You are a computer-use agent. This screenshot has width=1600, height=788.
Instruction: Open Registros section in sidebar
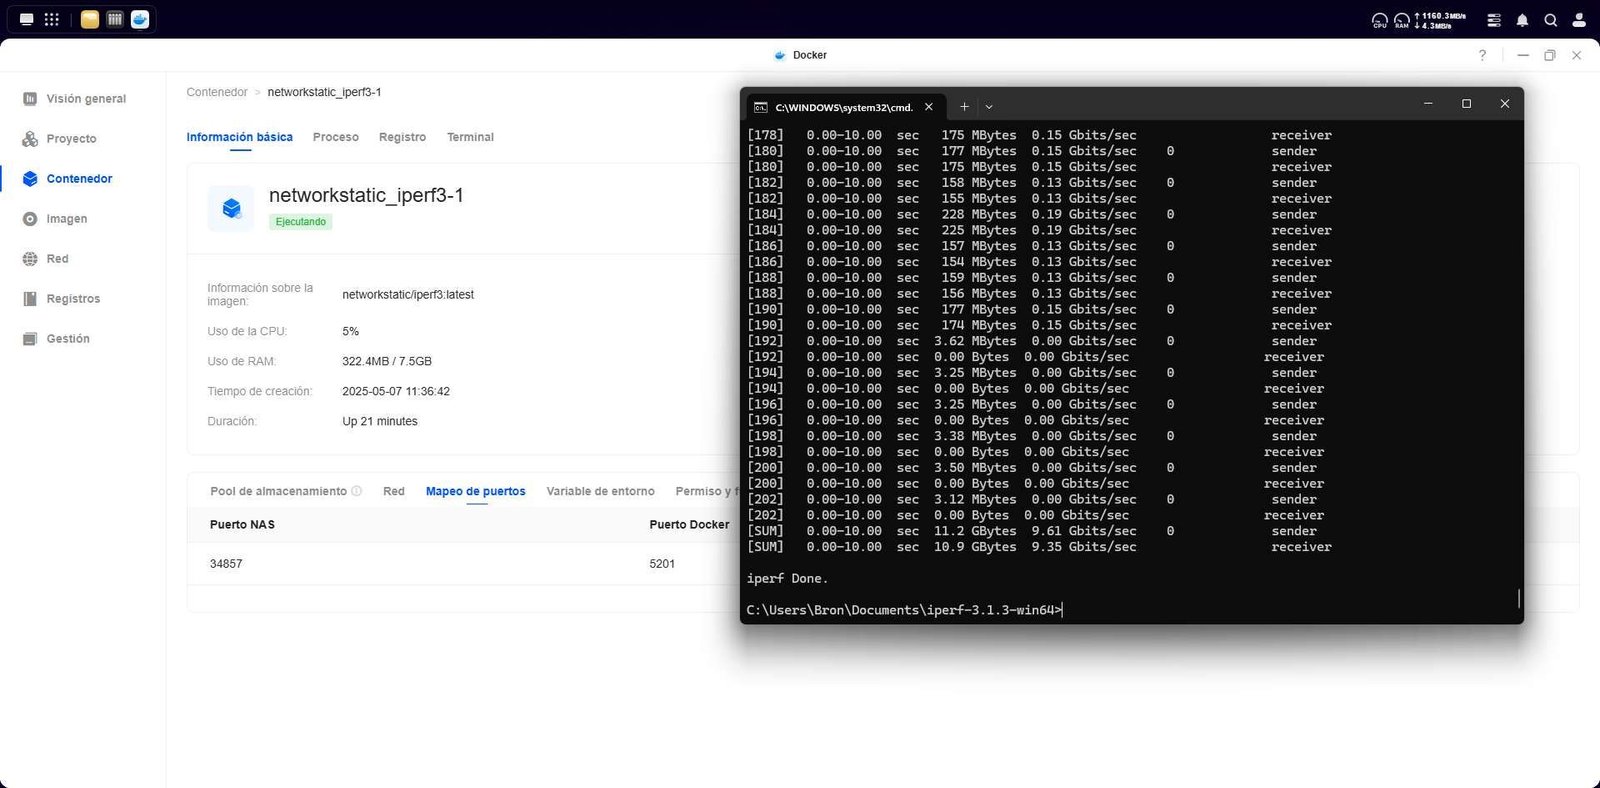pyautogui.click(x=73, y=299)
